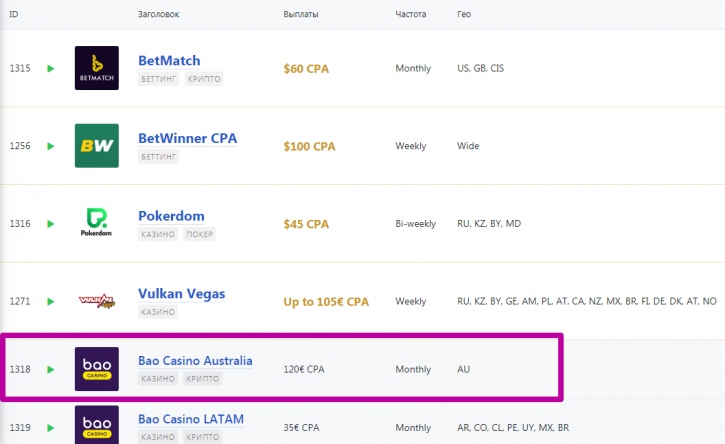Image resolution: width=725 pixels, height=444 pixels.
Task: Click the КАЗИНО tag under Bao Casino LATAM
Action: click(158, 437)
